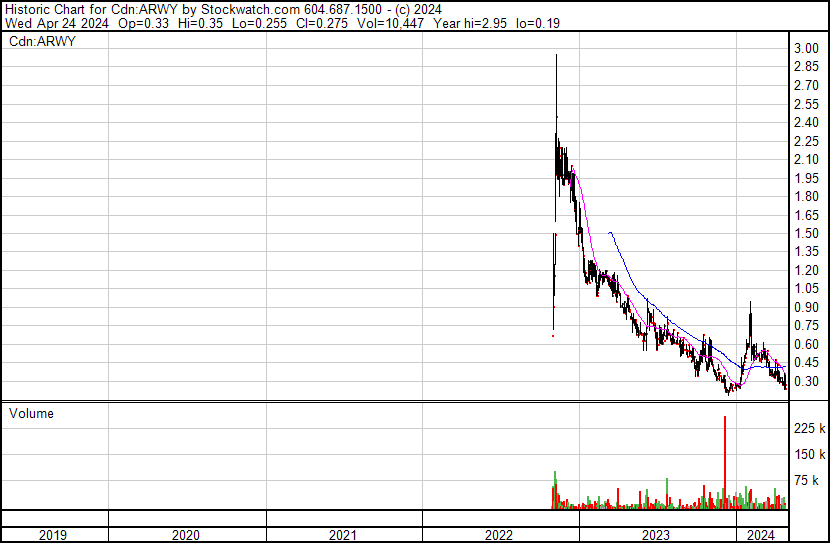Select the 2024 year marker
Image resolution: width=830 pixels, height=543 pixels.
tap(761, 535)
